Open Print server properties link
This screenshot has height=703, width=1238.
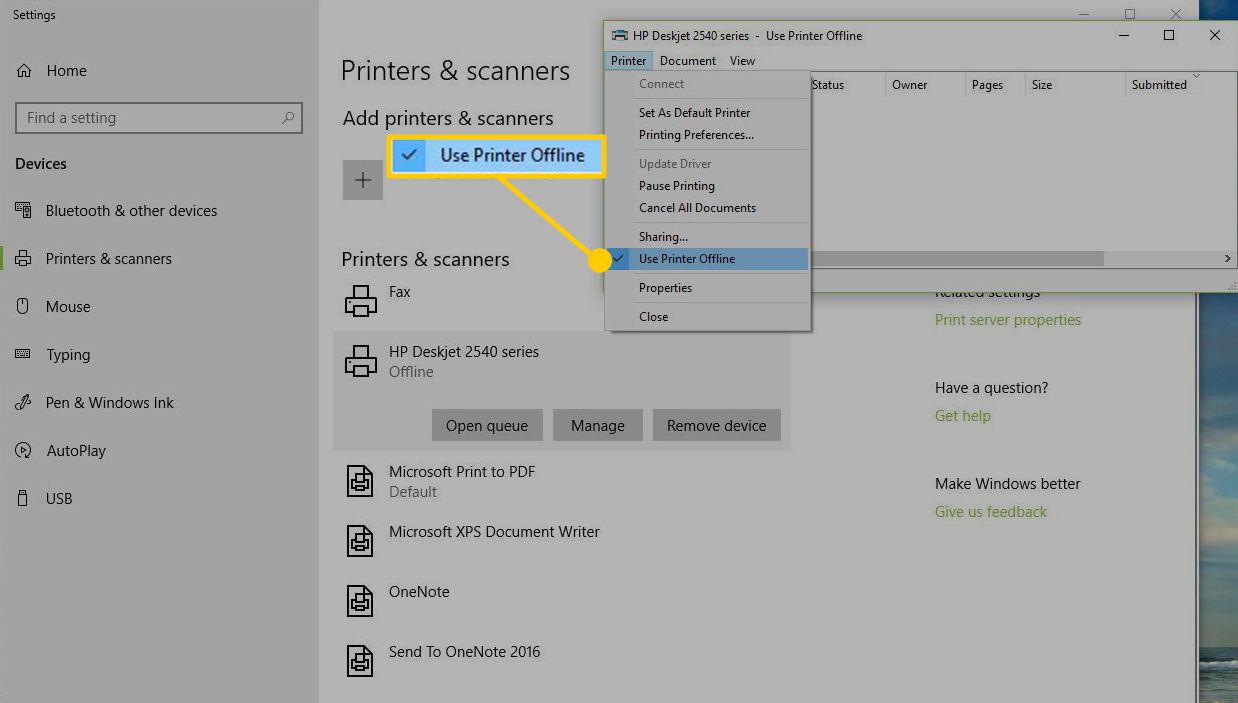click(x=1008, y=320)
